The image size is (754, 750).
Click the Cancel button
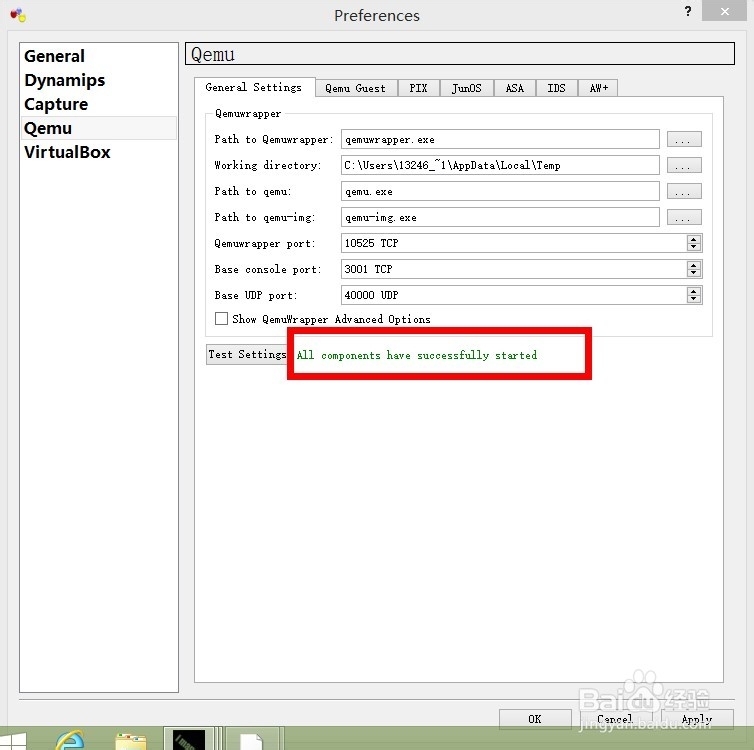coord(616,719)
